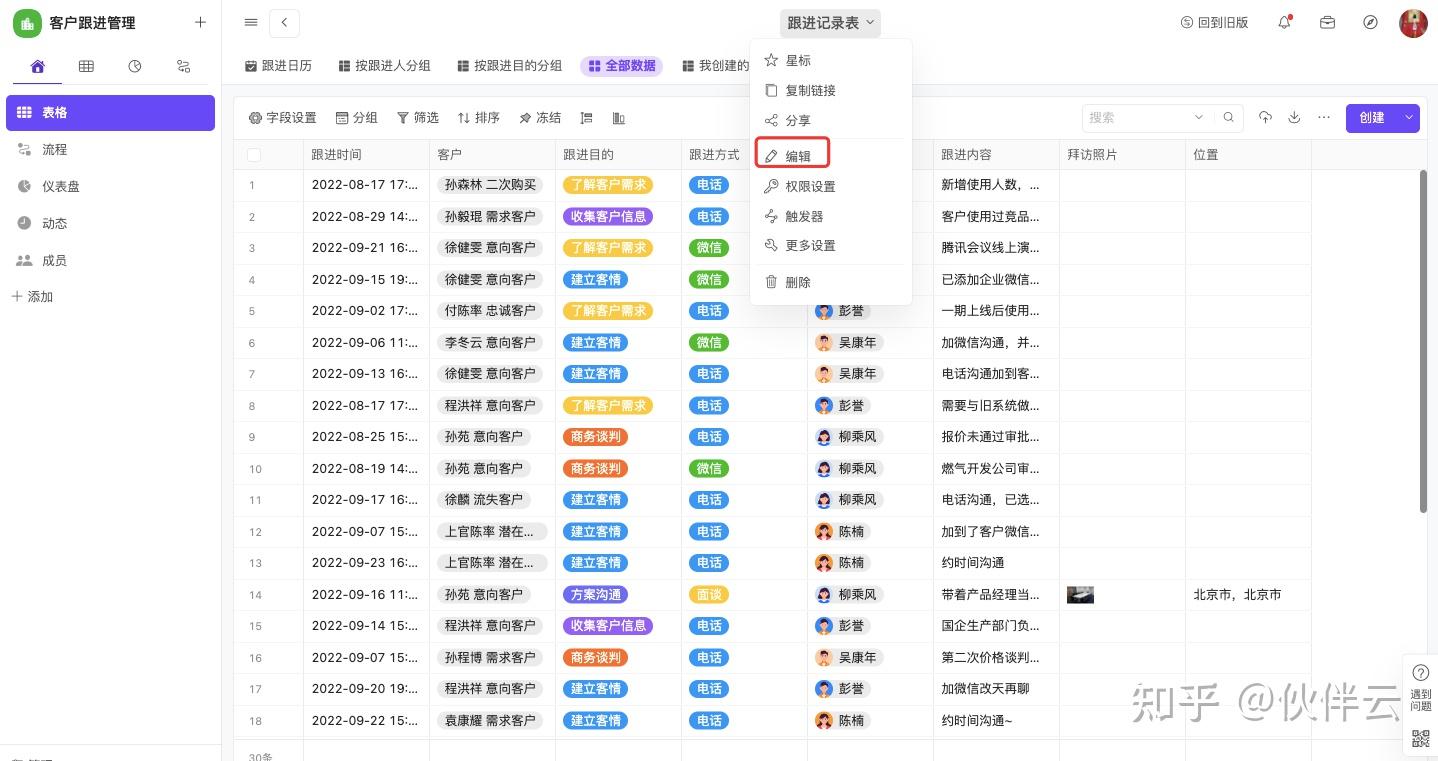Click 分组 in the toolbar
The height and width of the screenshot is (761, 1438).
point(356,118)
